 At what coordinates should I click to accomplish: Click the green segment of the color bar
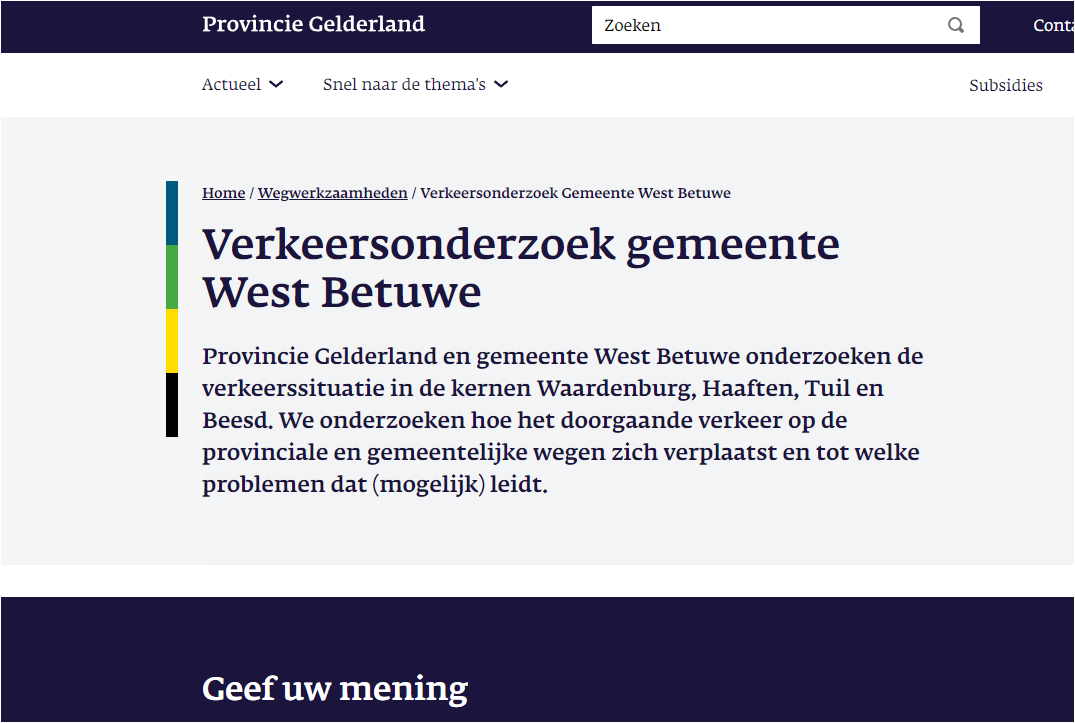click(x=172, y=277)
